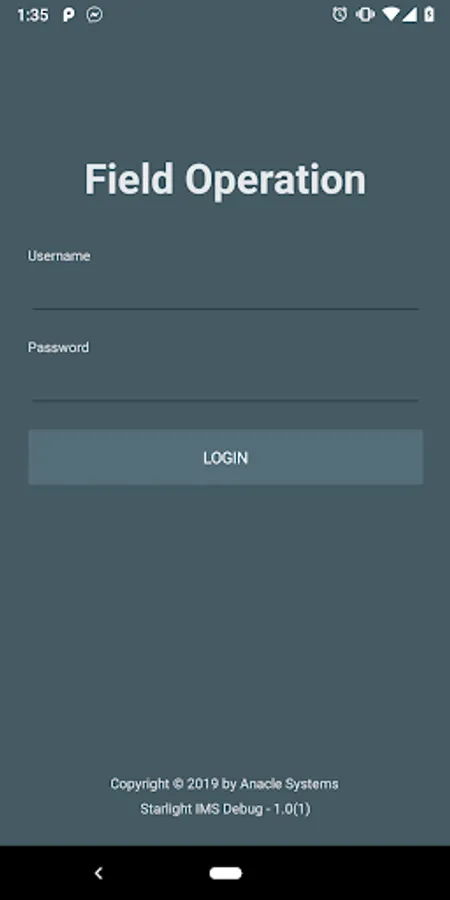Tap the Field Operation title
Image resolution: width=450 pixels, height=900 pixels.
pos(225,180)
